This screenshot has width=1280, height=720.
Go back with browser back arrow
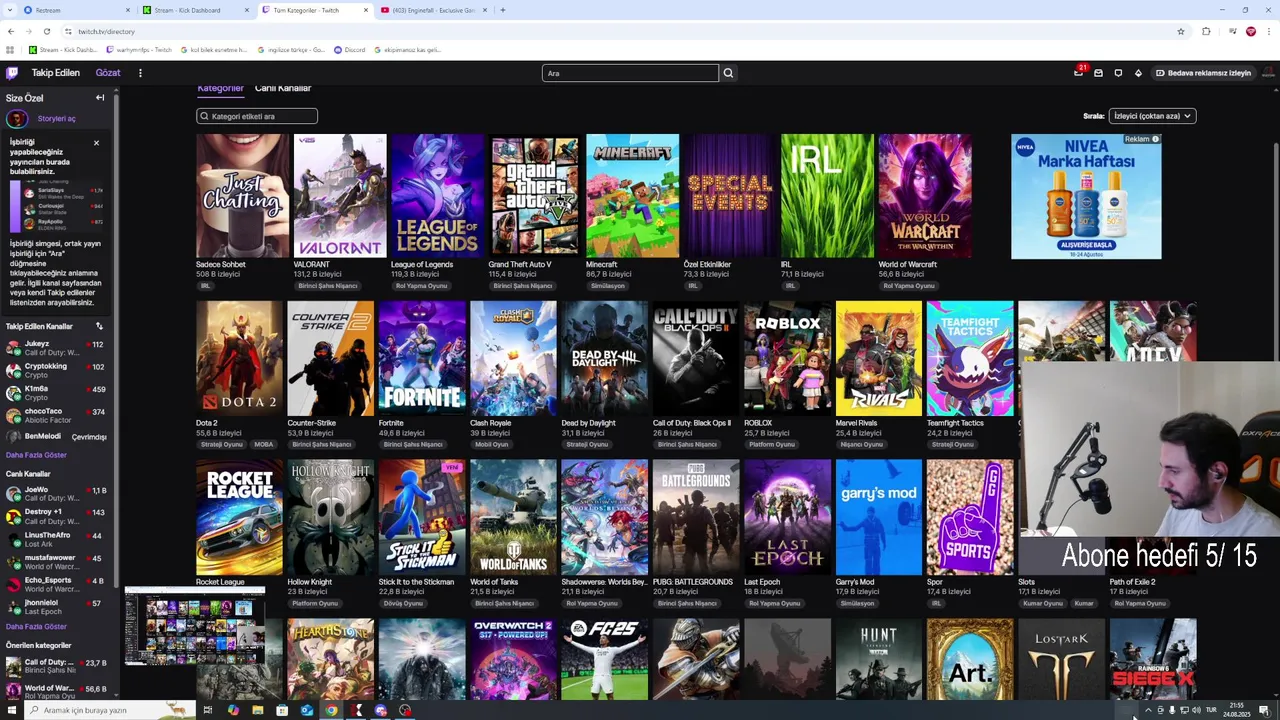click(11, 31)
